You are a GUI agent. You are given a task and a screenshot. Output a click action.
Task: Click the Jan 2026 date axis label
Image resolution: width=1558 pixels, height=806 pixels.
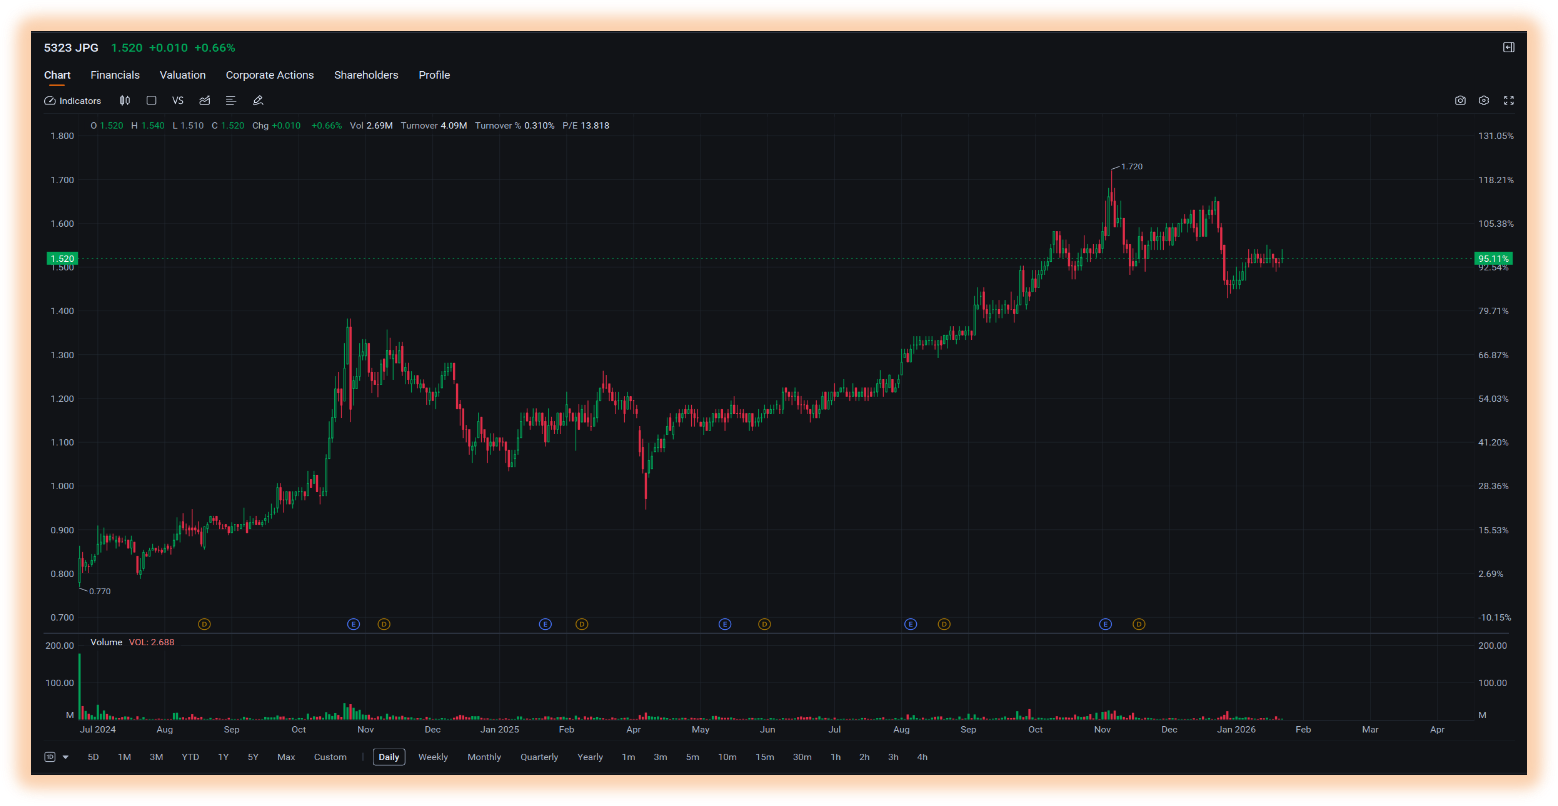tap(1236, 729)
